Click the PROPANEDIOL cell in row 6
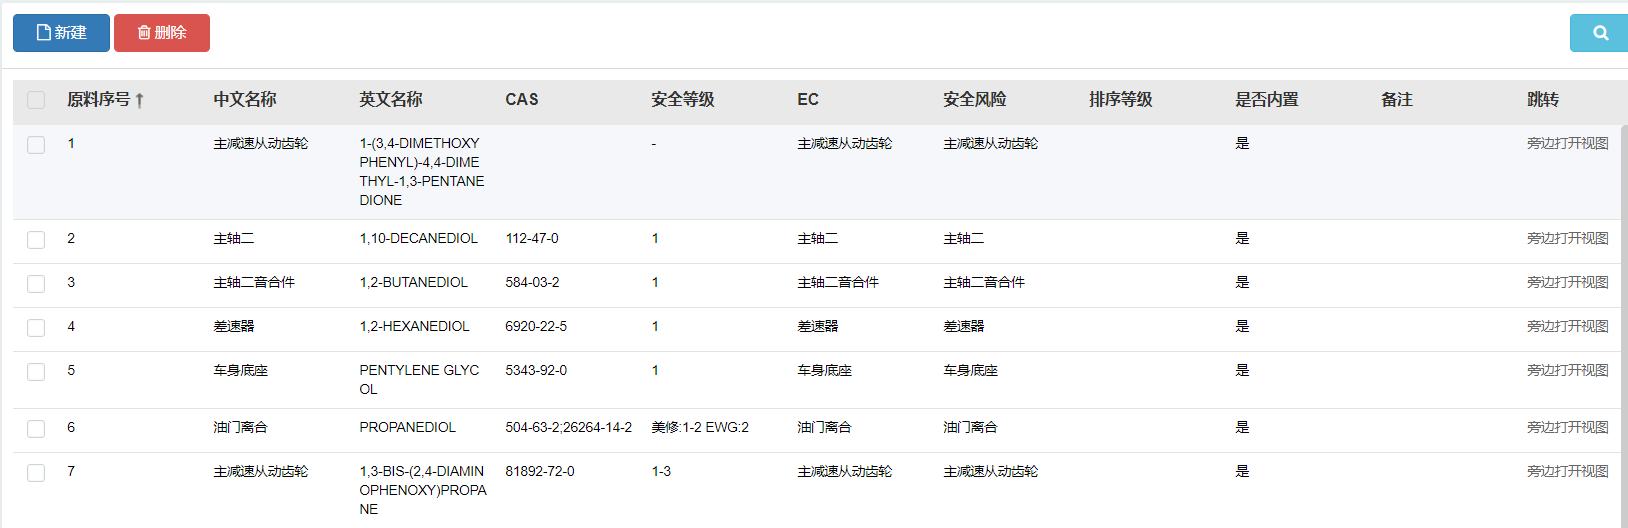Screen dimensions: 1628x528 (x=407, y=428)
